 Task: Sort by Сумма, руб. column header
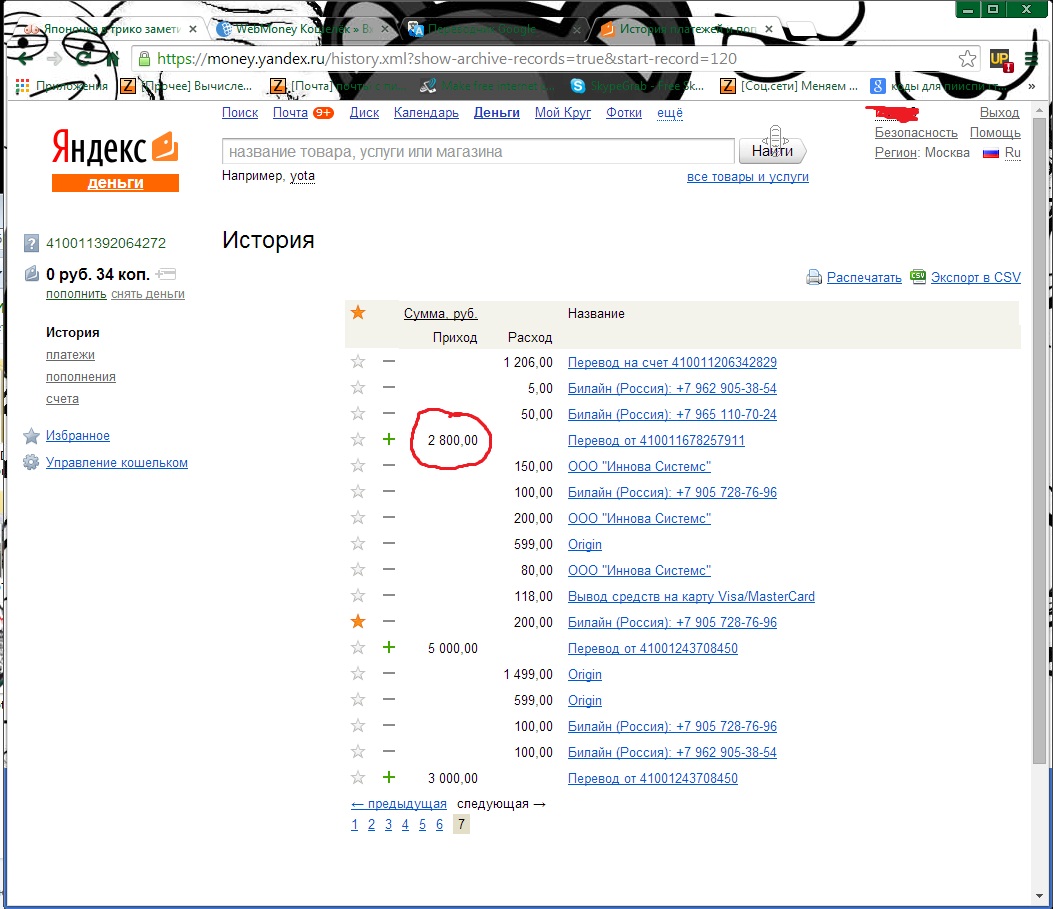point(441,314)
